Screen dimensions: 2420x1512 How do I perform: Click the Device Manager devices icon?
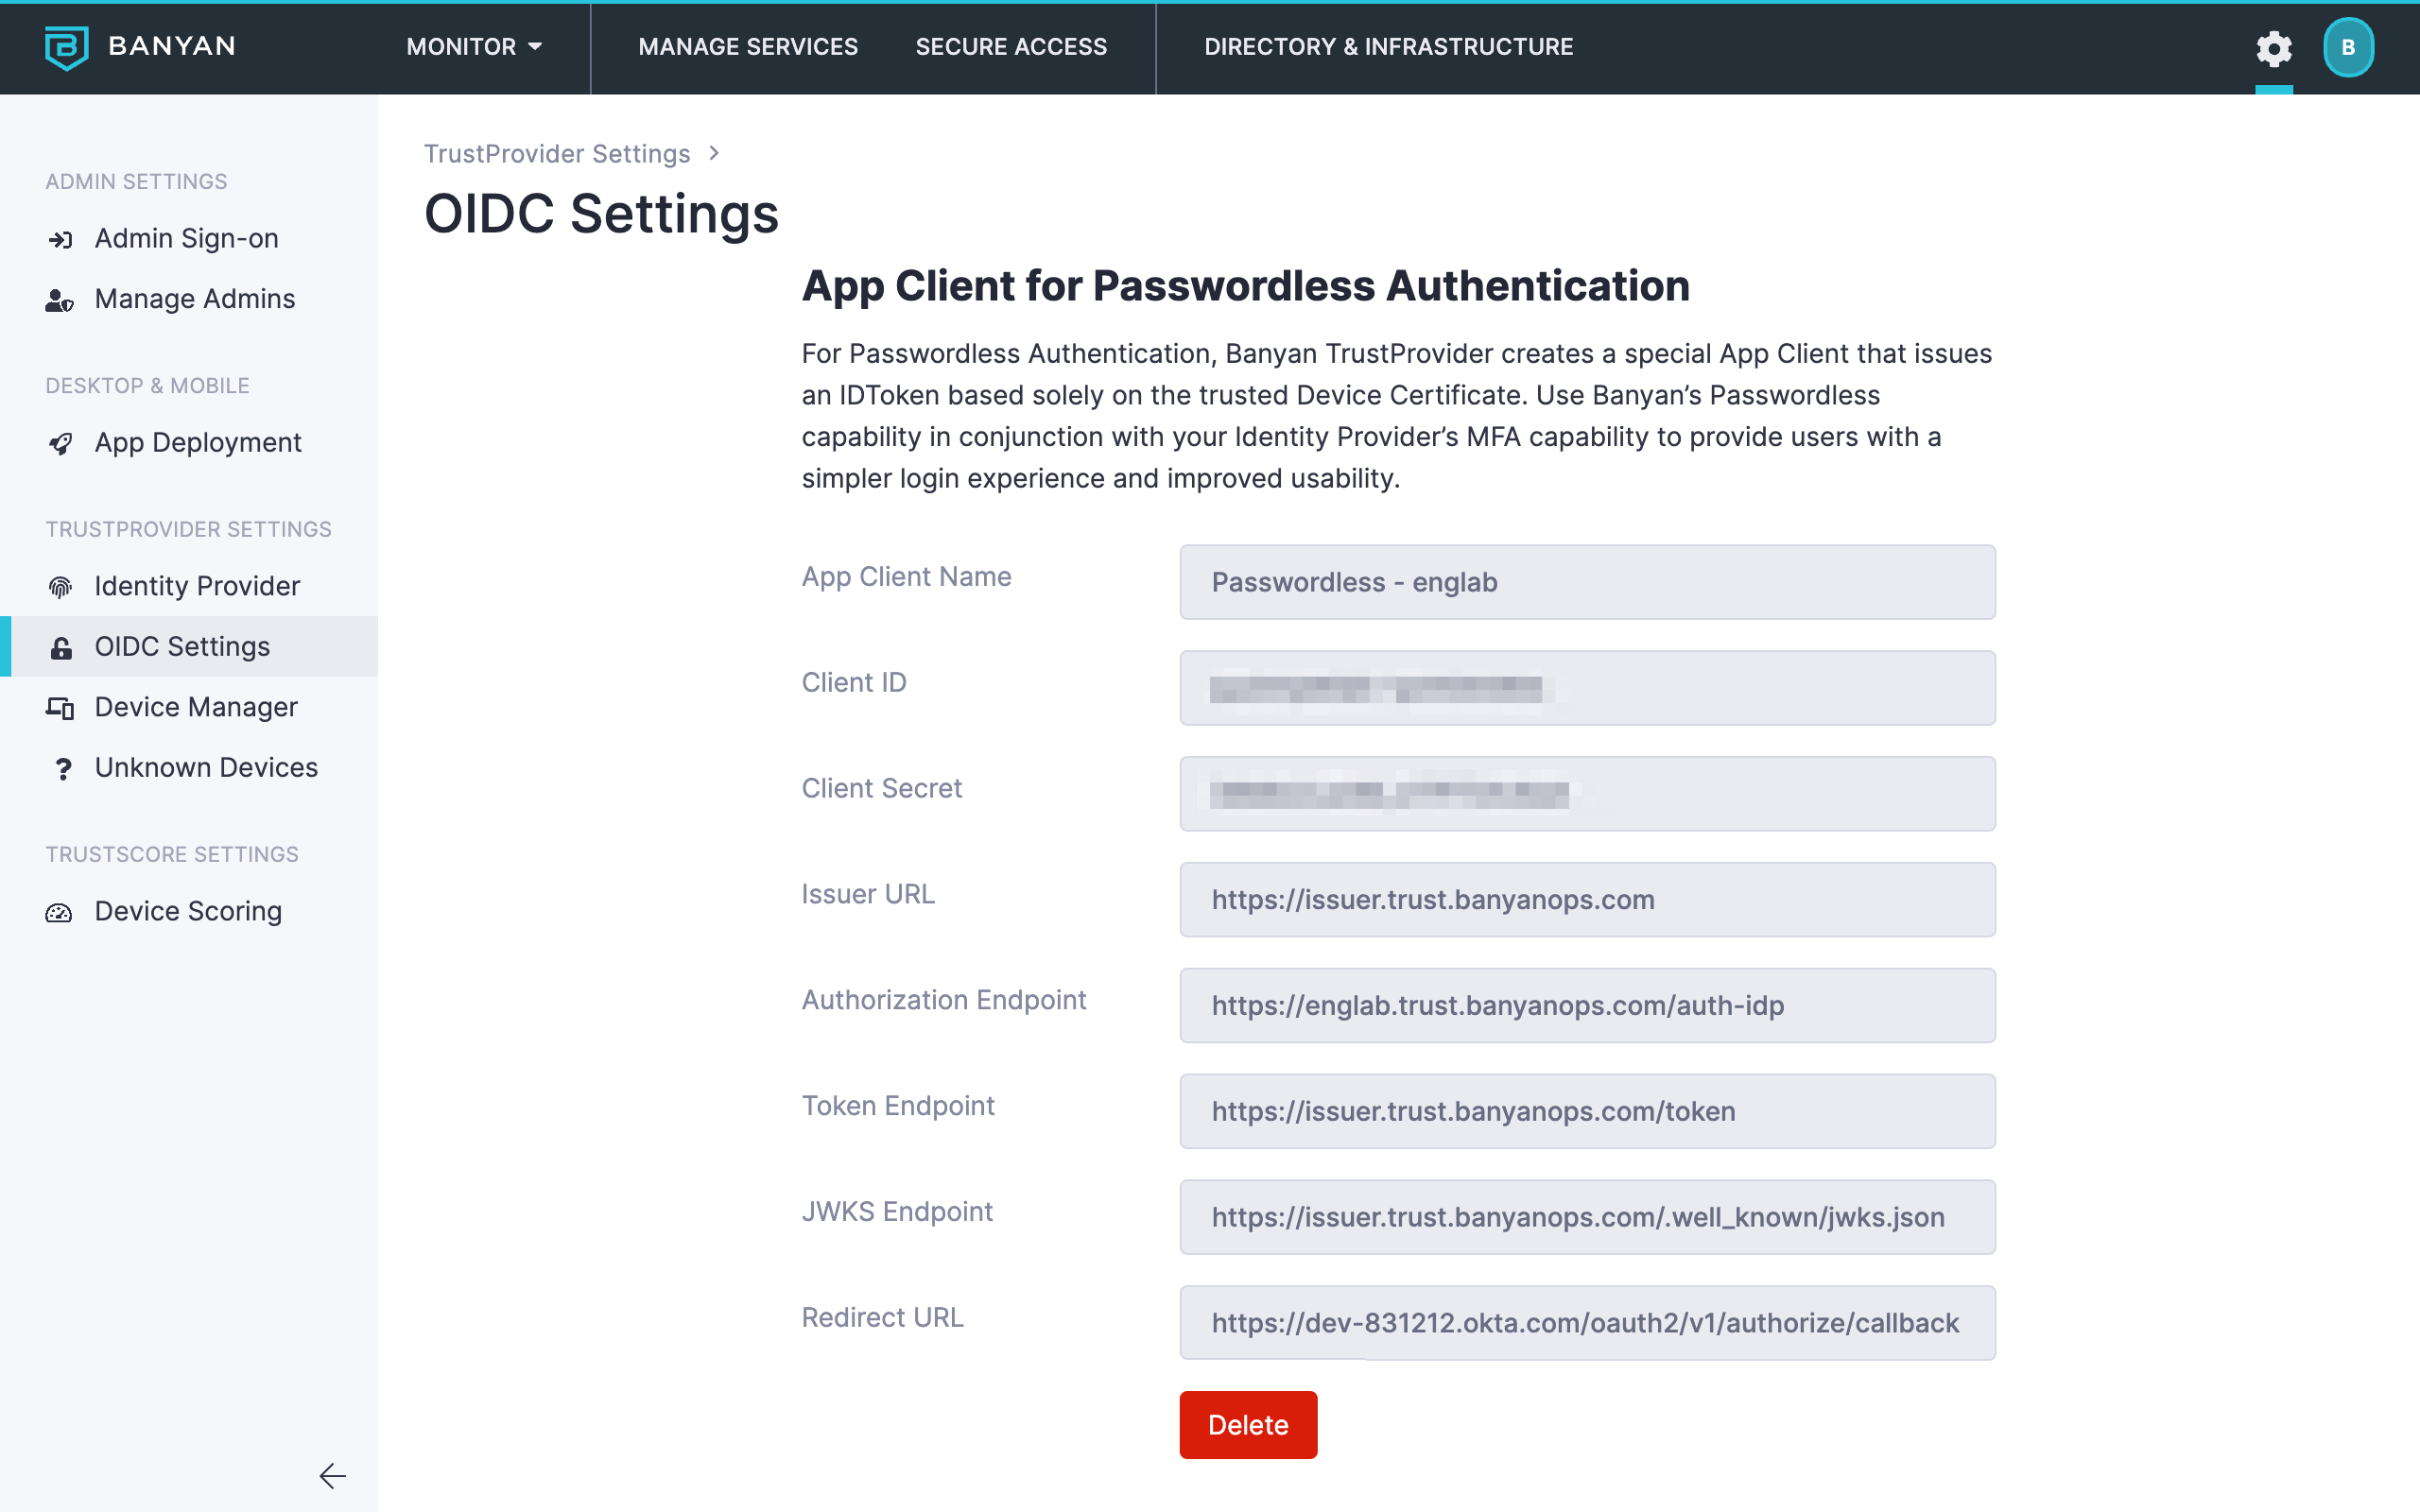pyautogui.click(x=60, y=708)
